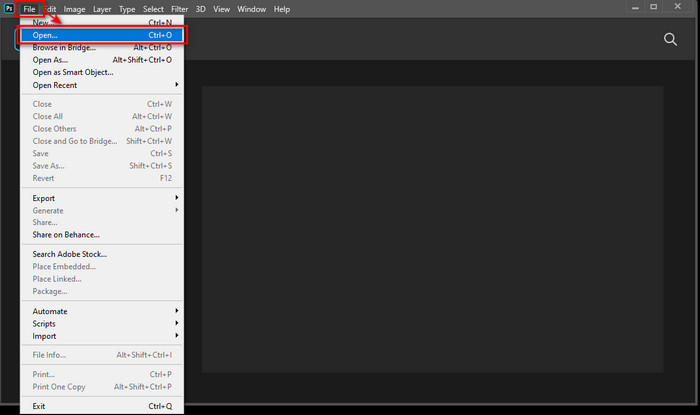The width and height of the screenshot is (700, 415).
Task: Open the Image menu
Action: tap(74, 9)
